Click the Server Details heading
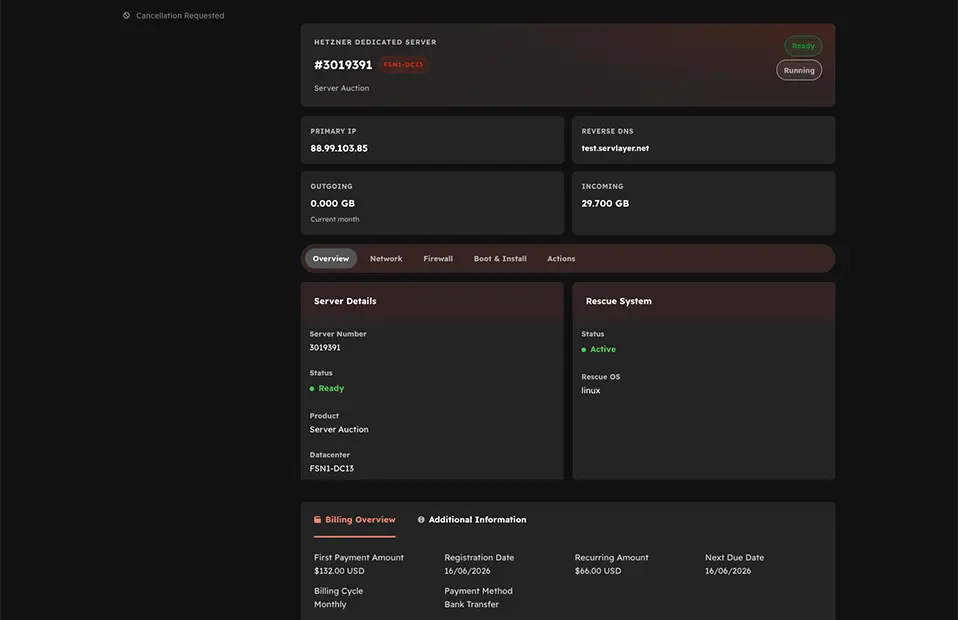Image resolution: width=958 pixels, height=620 pixels. coord(345,301)
